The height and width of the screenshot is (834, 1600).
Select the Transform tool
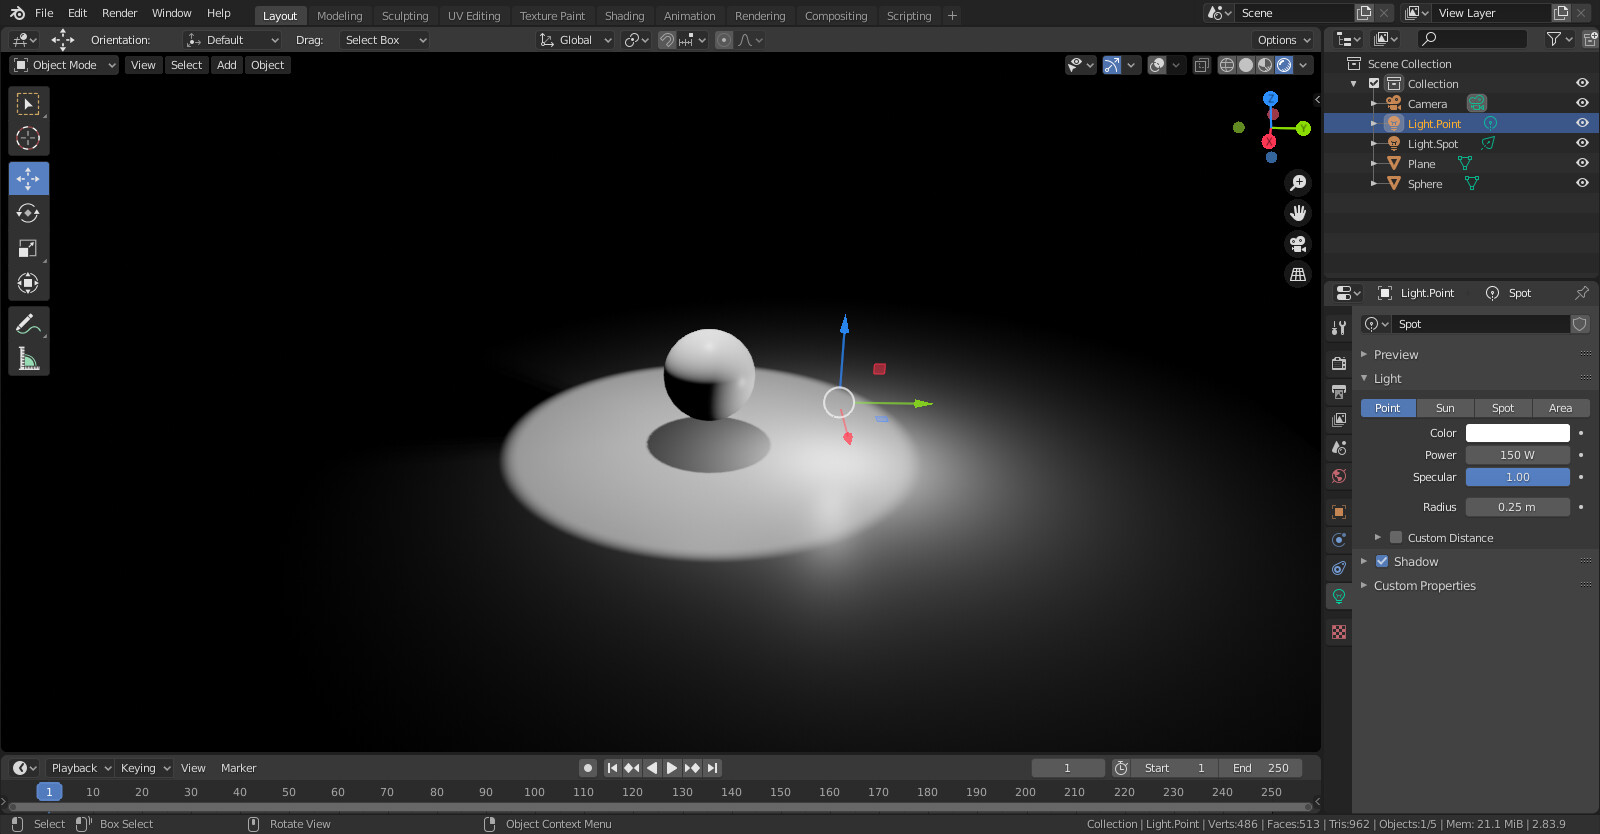28,283
